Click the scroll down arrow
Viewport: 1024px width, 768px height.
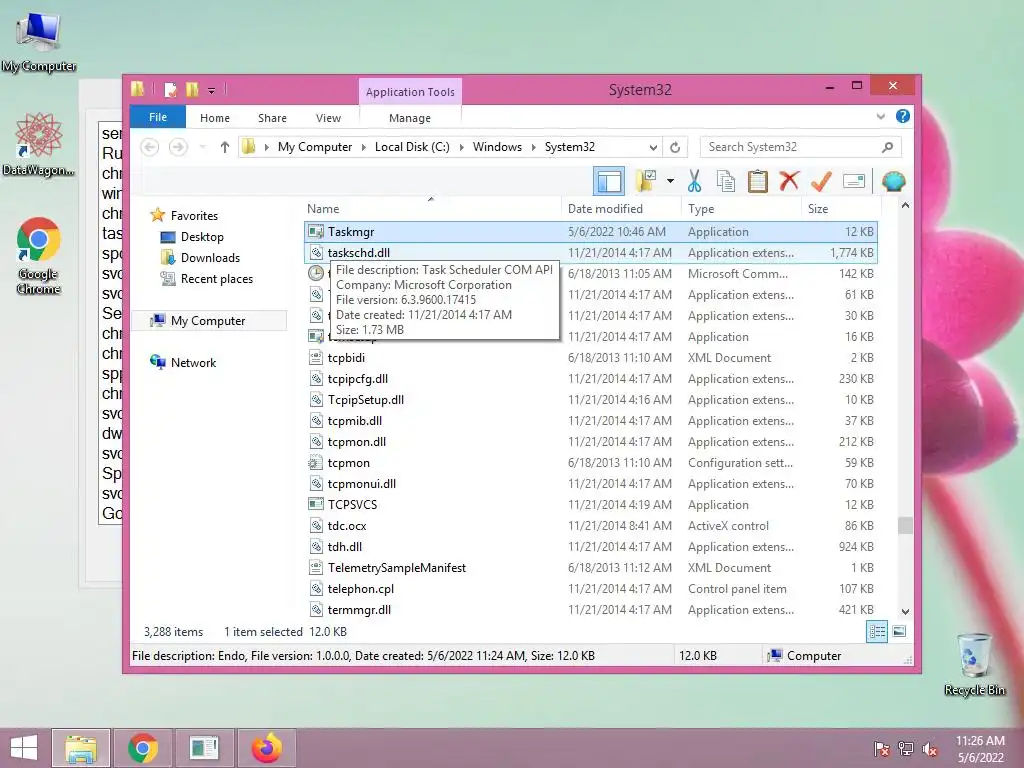[905, 612]
